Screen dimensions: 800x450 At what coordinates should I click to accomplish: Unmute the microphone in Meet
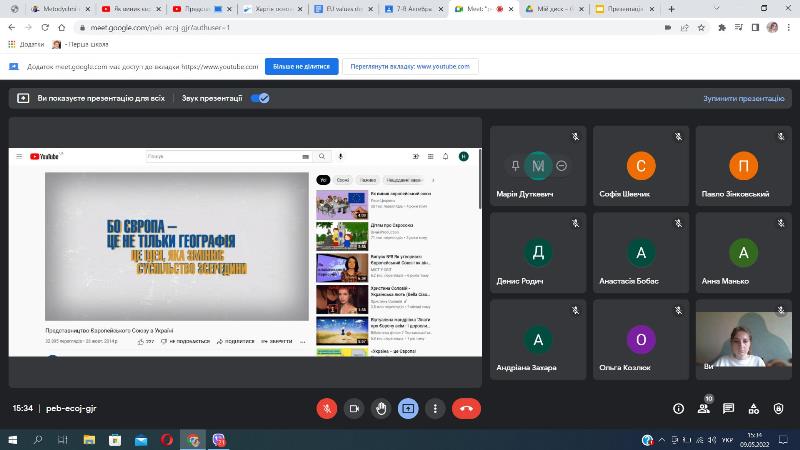[x=326, y=408]
